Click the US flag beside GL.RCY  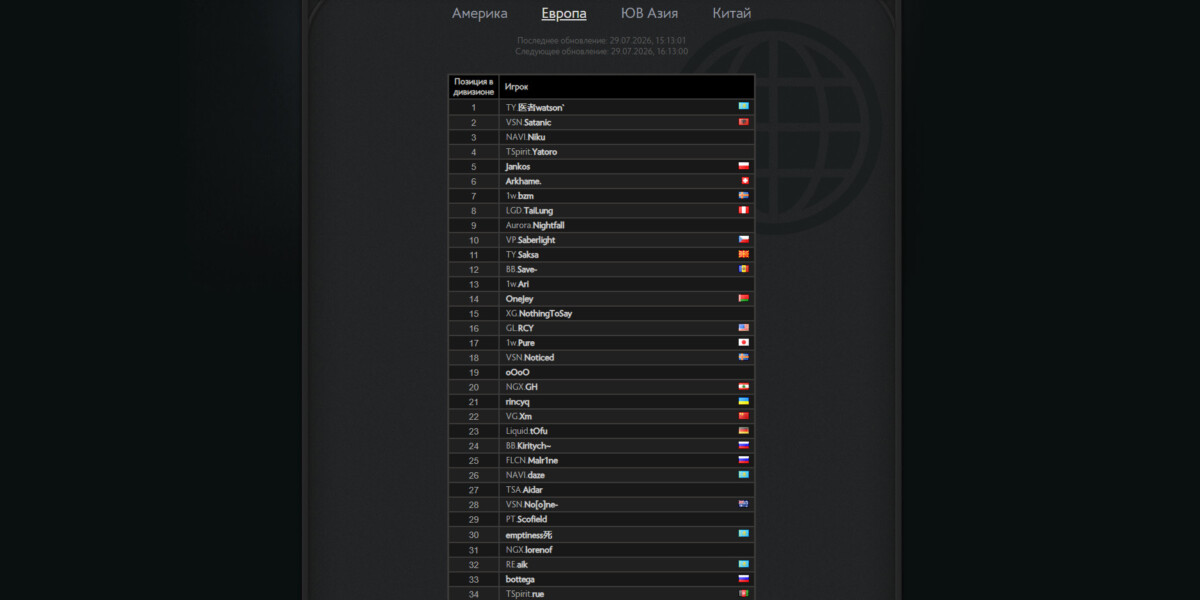[x=743, y=328]
